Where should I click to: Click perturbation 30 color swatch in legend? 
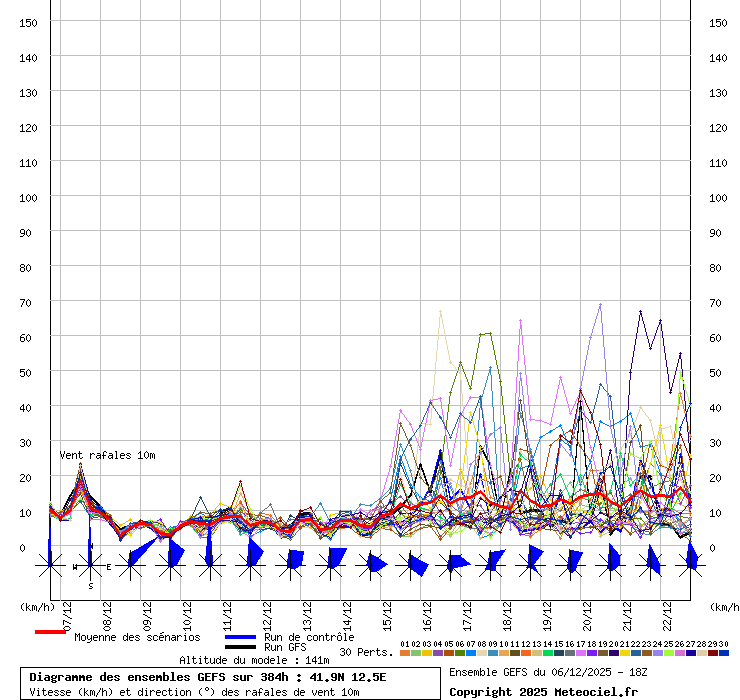[x=724, y=653]
